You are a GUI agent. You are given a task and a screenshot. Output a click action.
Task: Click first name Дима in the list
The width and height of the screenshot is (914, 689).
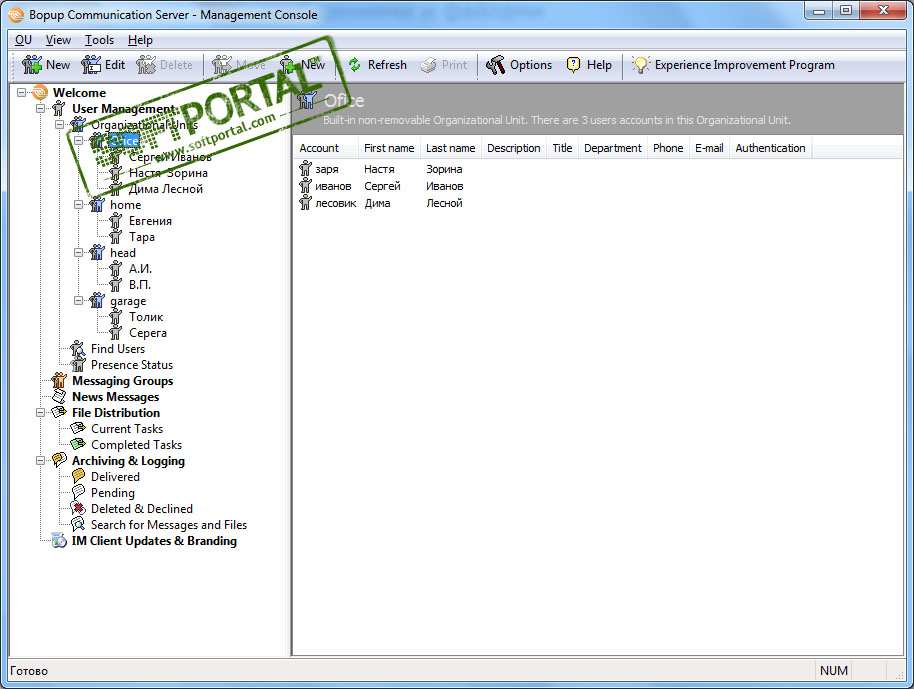378,203
